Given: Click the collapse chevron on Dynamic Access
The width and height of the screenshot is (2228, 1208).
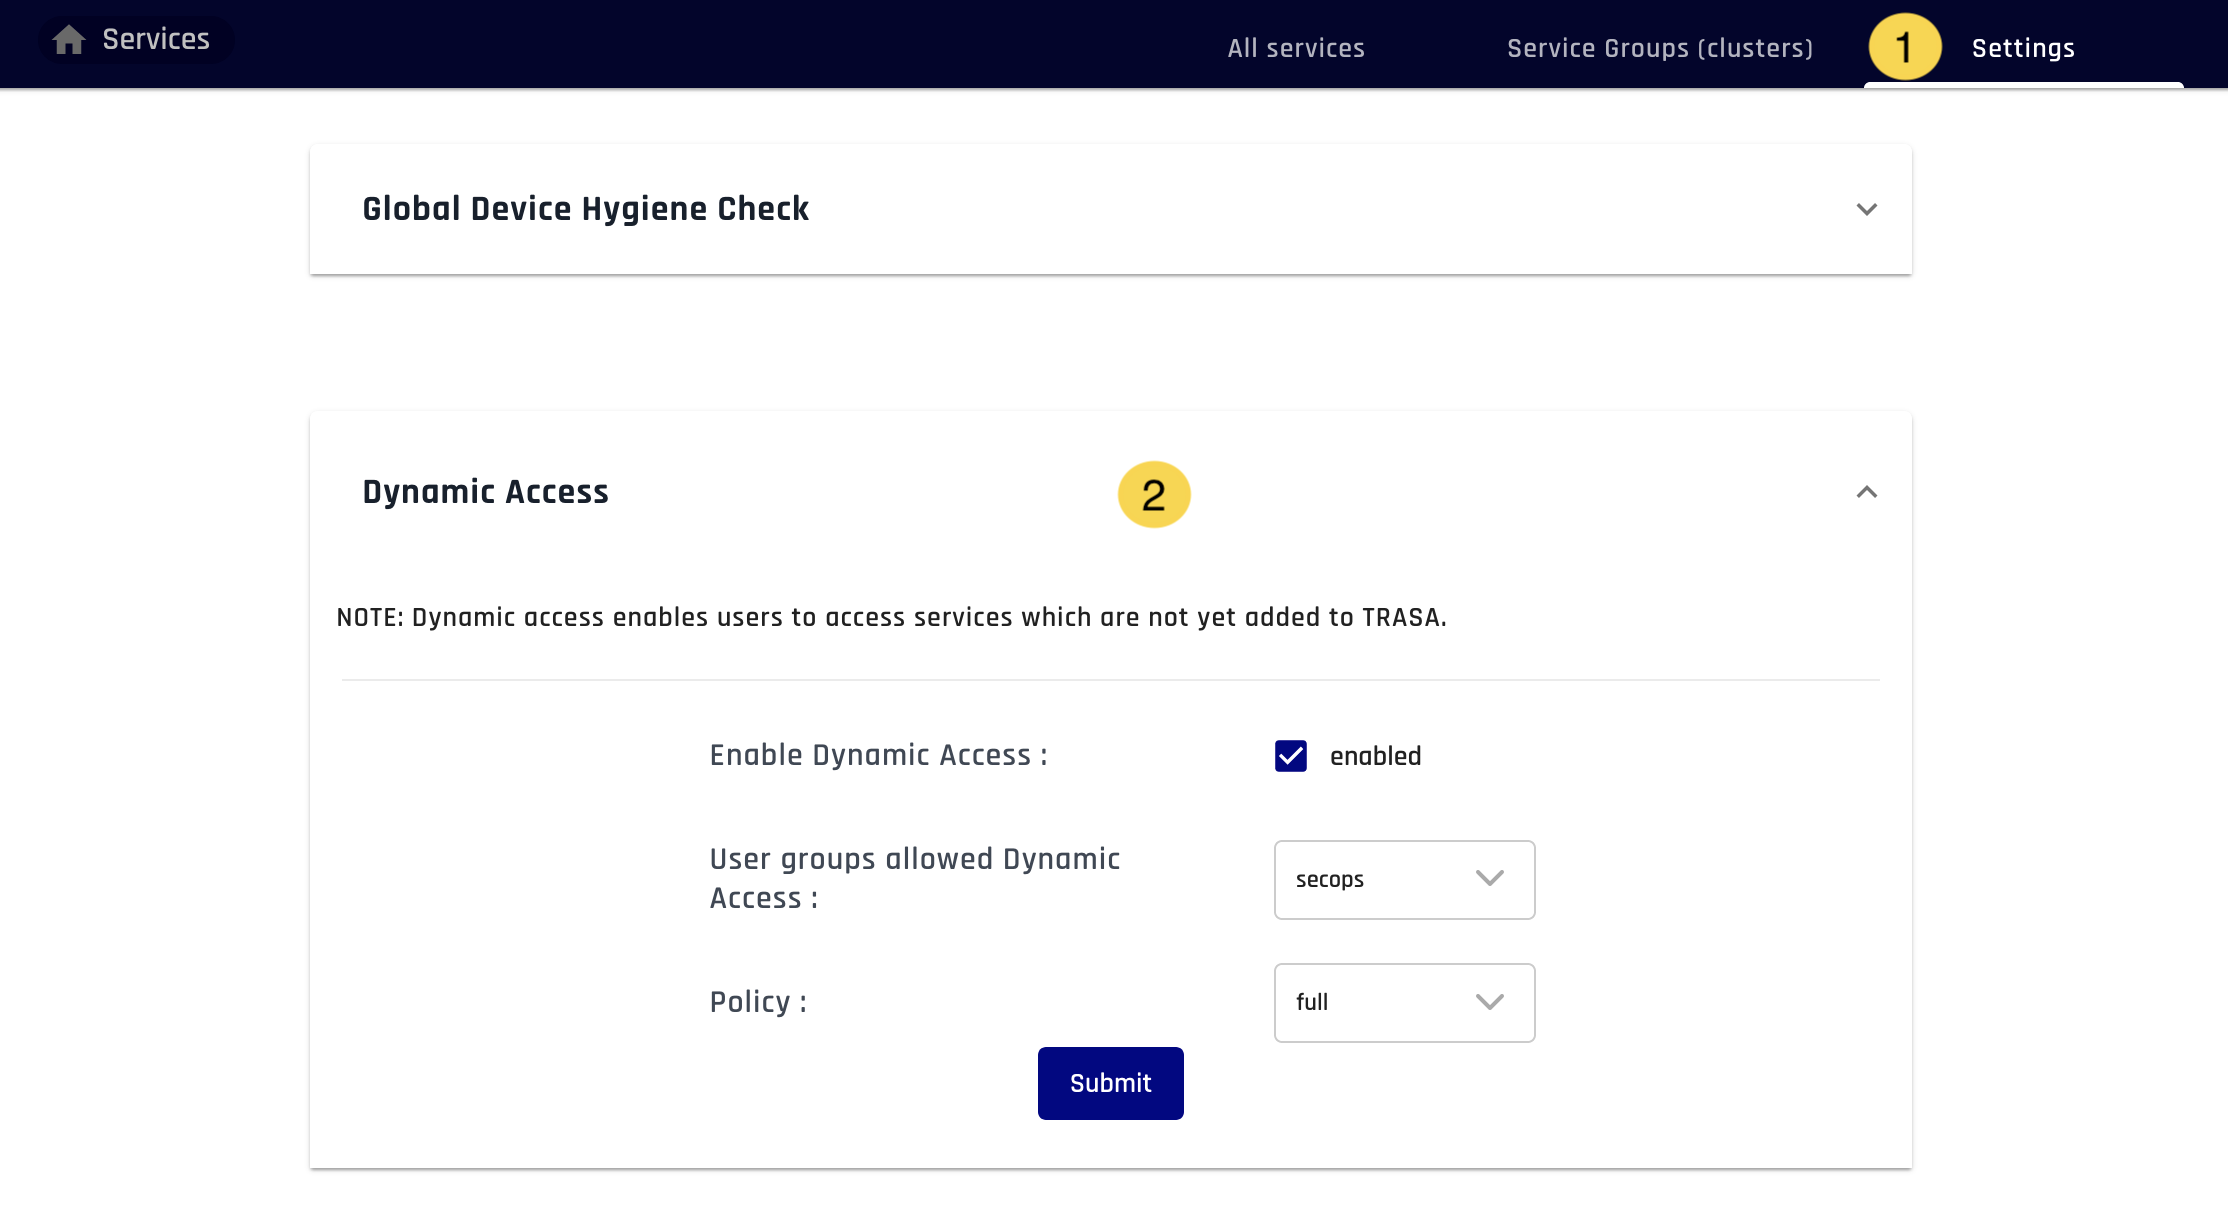Looking at the screenshot, I should [1868, 492].
